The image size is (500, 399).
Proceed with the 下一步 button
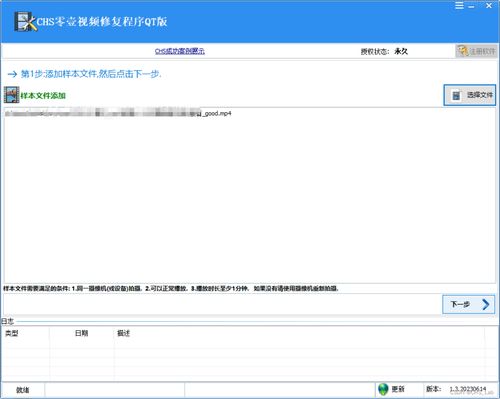[x=468, y=304]
